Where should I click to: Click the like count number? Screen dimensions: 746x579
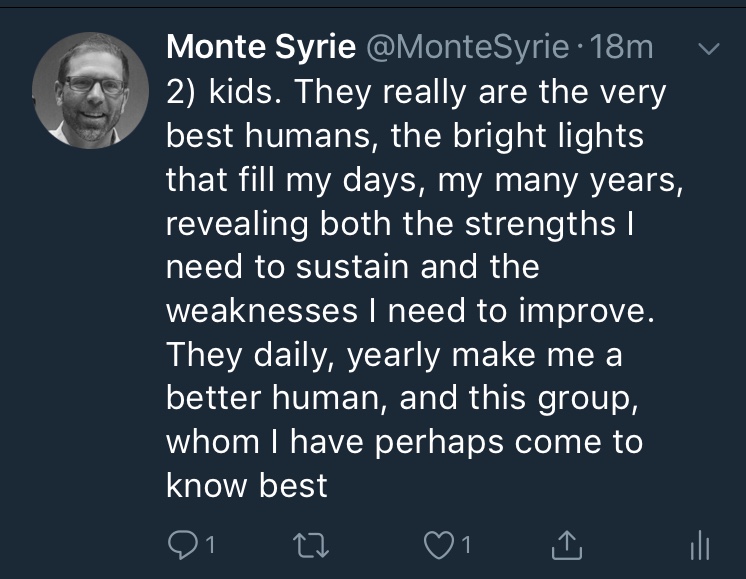(466, 545)
